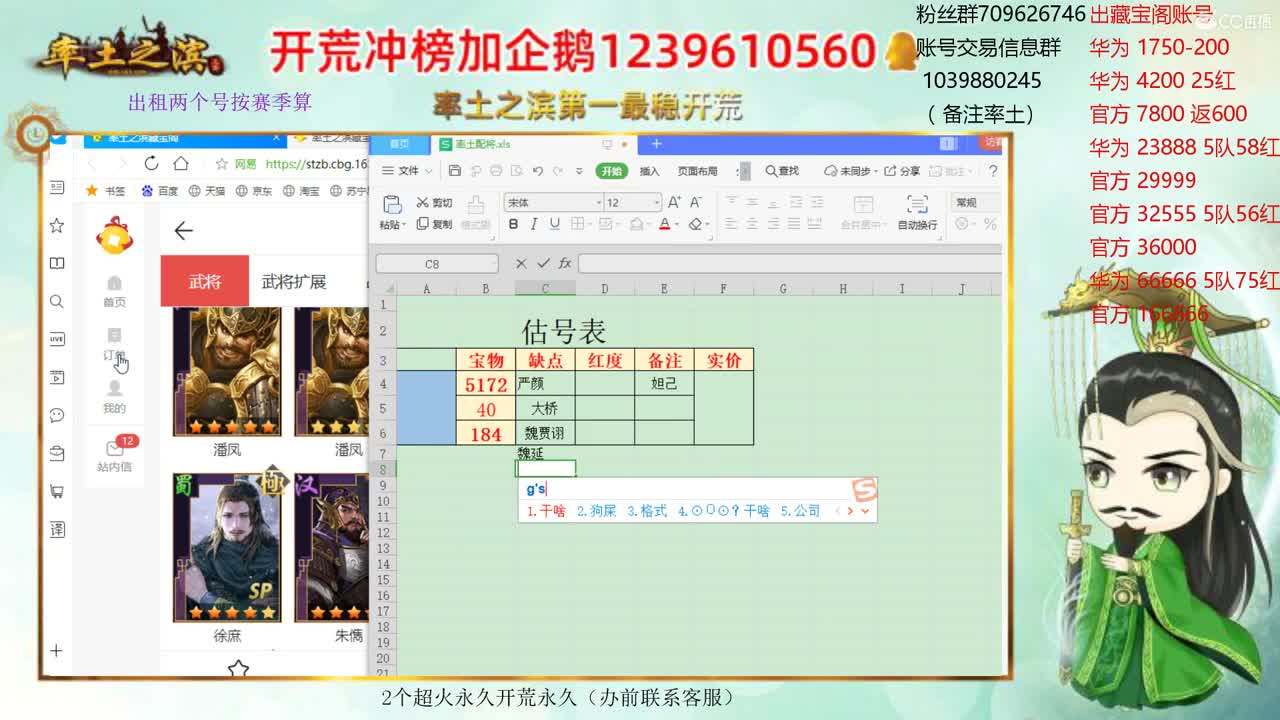Select cell containing 妲己
1280x720 pixels.
664,383
